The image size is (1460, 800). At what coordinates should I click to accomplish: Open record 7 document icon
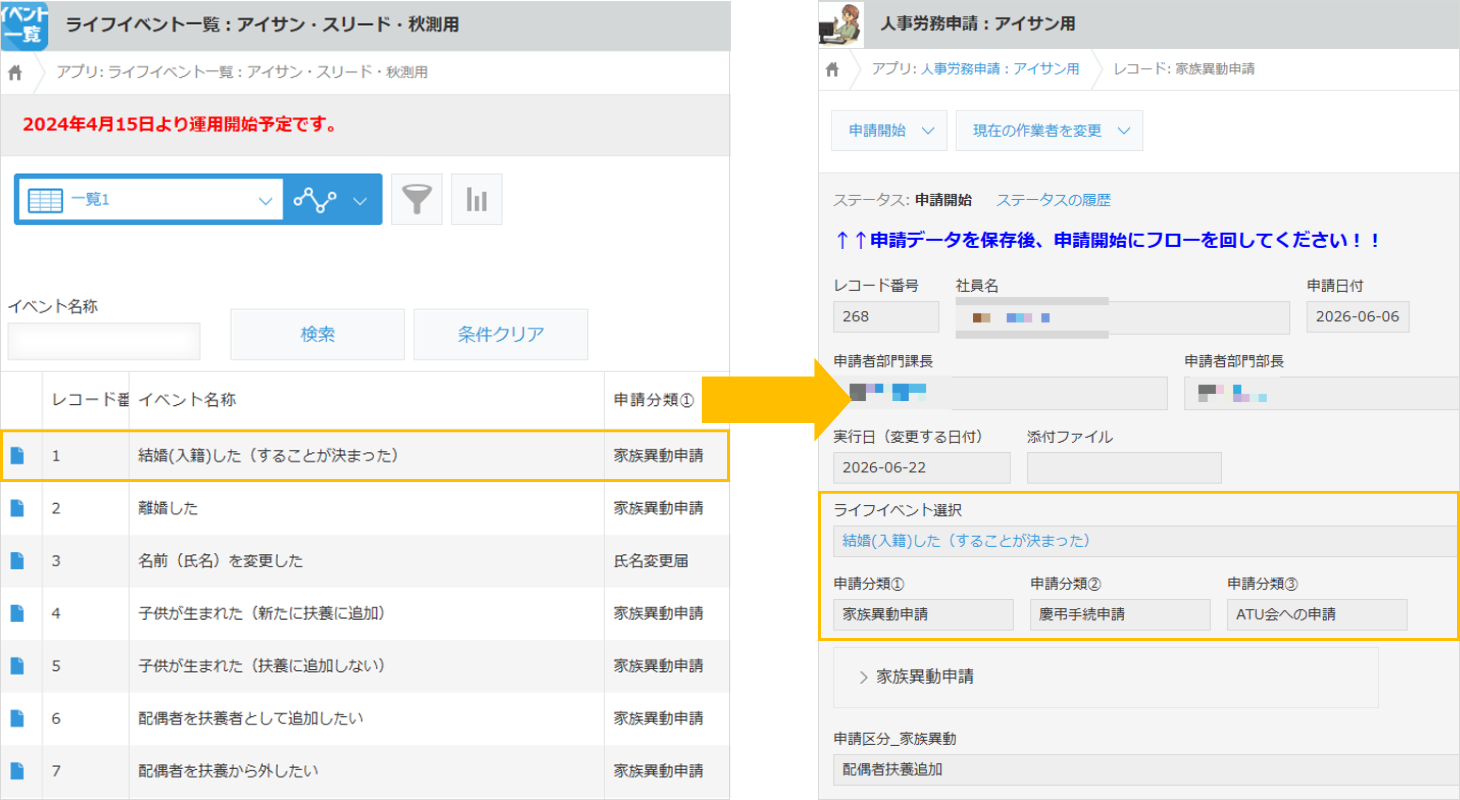17,771
